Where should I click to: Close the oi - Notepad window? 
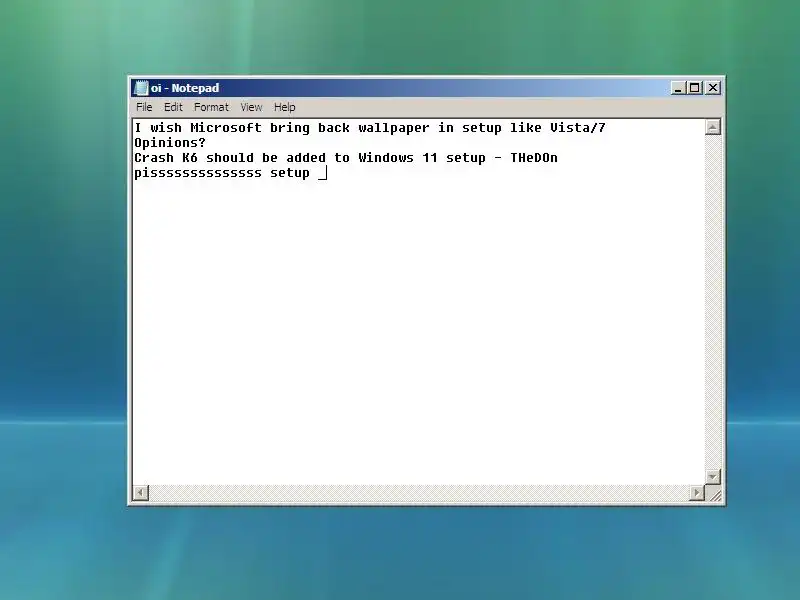[713, 88]
